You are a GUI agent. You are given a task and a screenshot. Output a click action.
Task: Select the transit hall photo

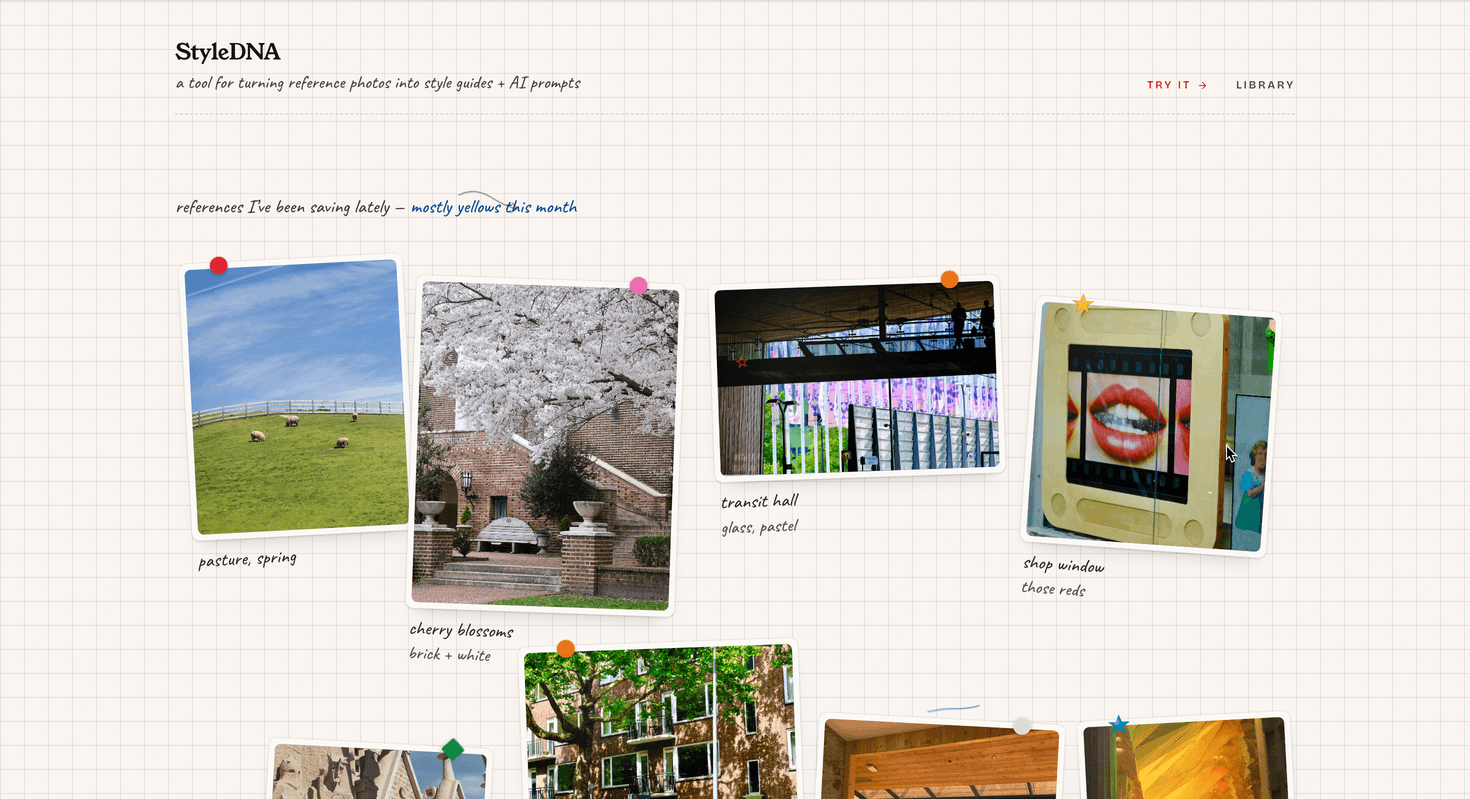coord(857,380)
